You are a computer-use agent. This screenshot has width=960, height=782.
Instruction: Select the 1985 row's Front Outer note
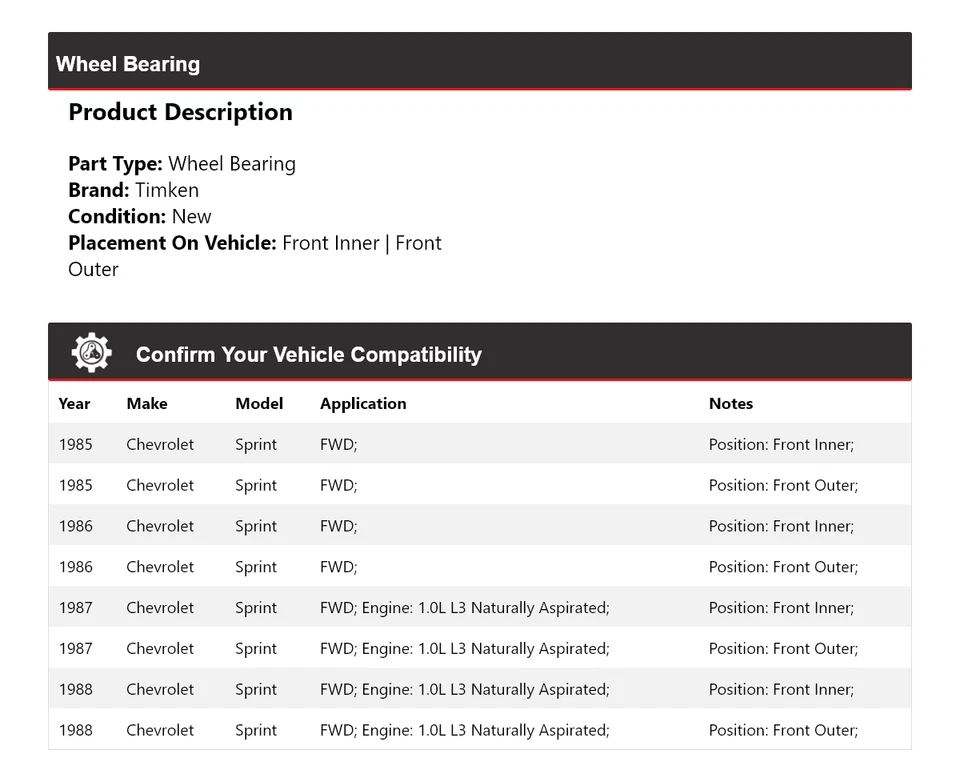(x=783, y=486)
